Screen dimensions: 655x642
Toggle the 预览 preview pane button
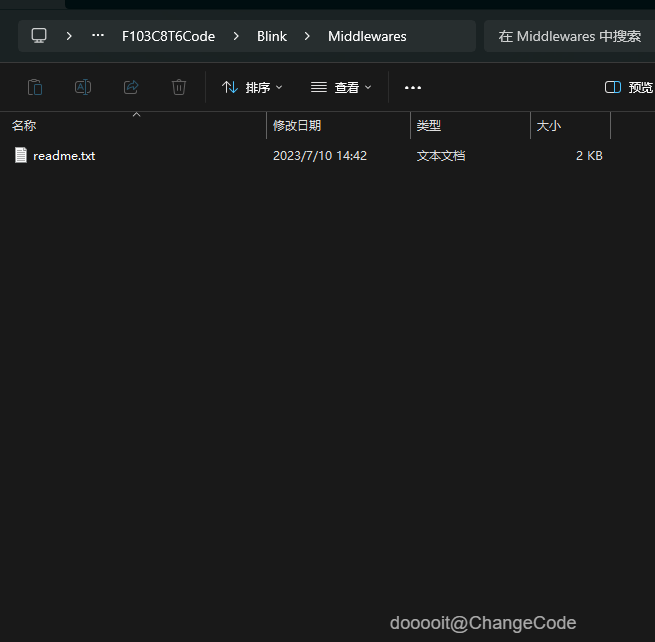[629, 87]
